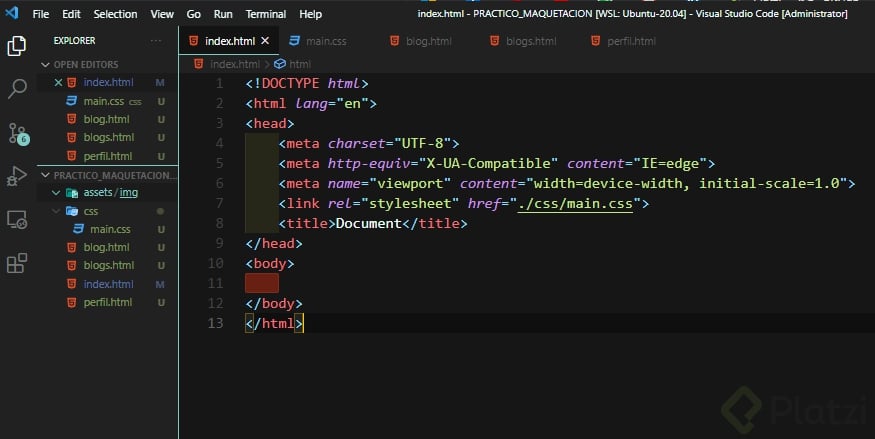Viewport: 875px width, 439px height.
Task: Open index.html in project folder tree
Action: tap(108, 284)
